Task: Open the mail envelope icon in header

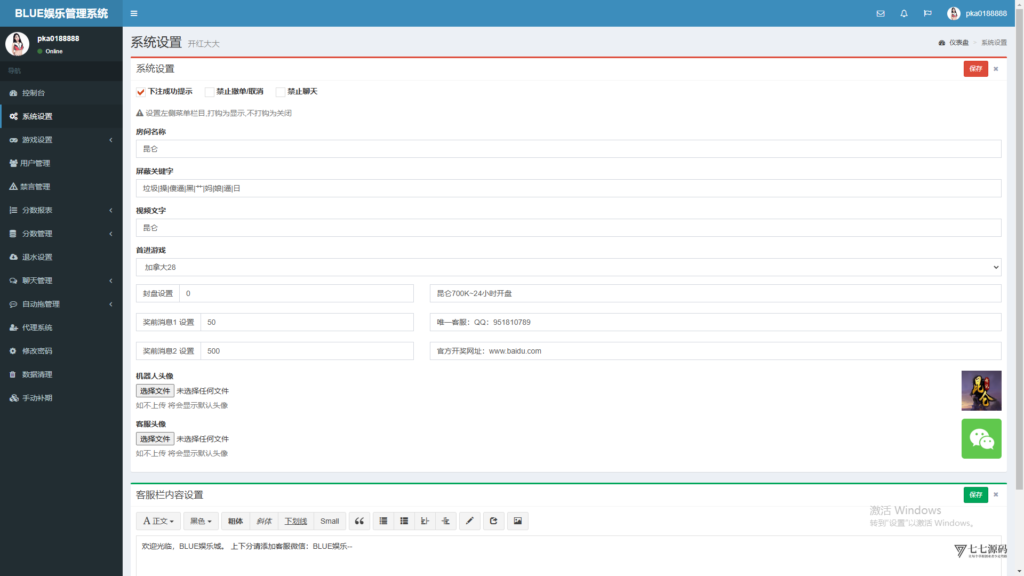Action: tap(880, 13)
